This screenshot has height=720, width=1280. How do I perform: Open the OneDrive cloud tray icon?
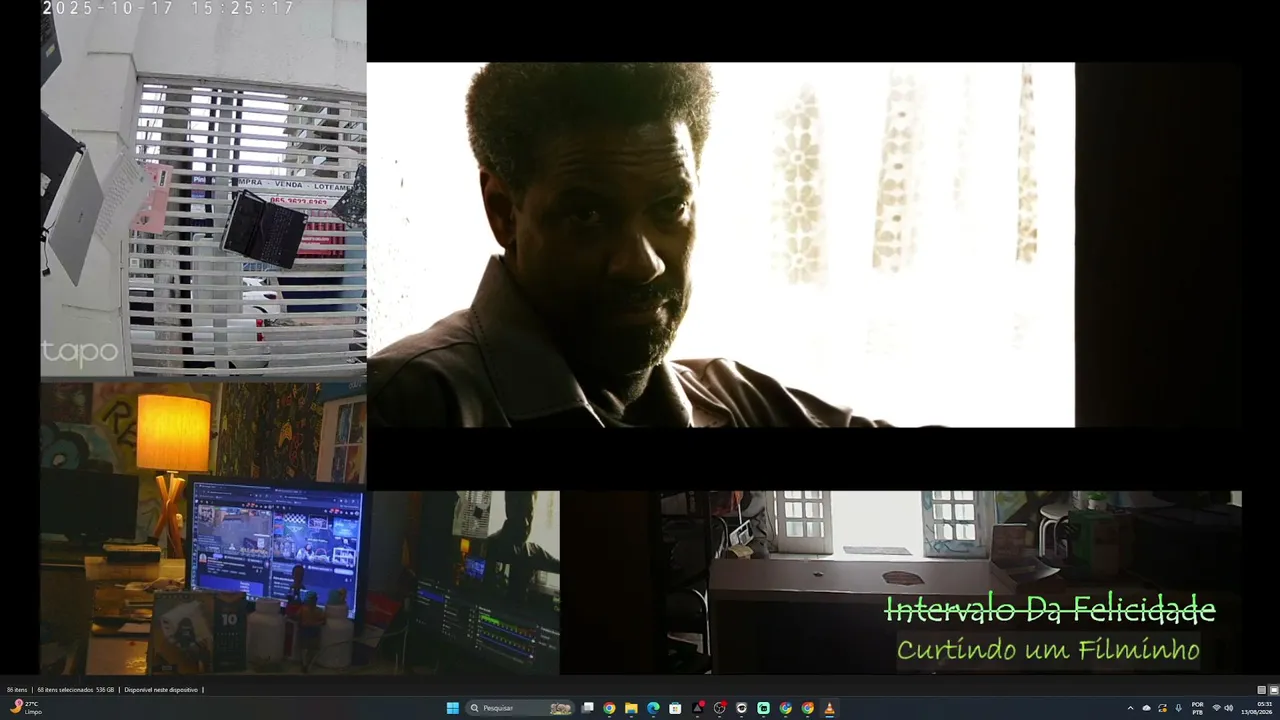pyautogui.click(x=1147, y=708)
